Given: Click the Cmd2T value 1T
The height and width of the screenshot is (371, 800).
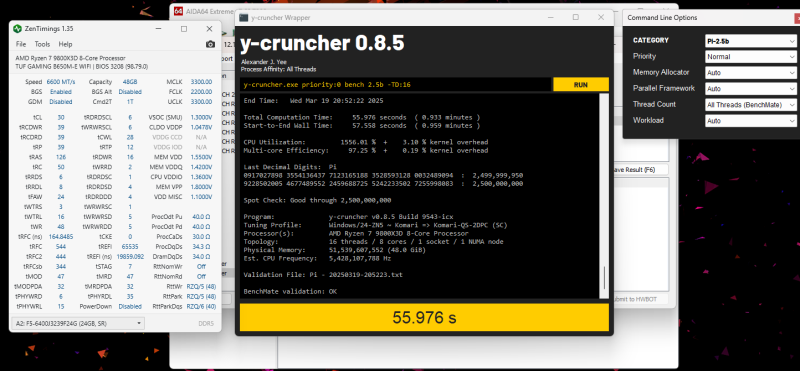Looking at the screenshot, I should click(x=130, y=102).
